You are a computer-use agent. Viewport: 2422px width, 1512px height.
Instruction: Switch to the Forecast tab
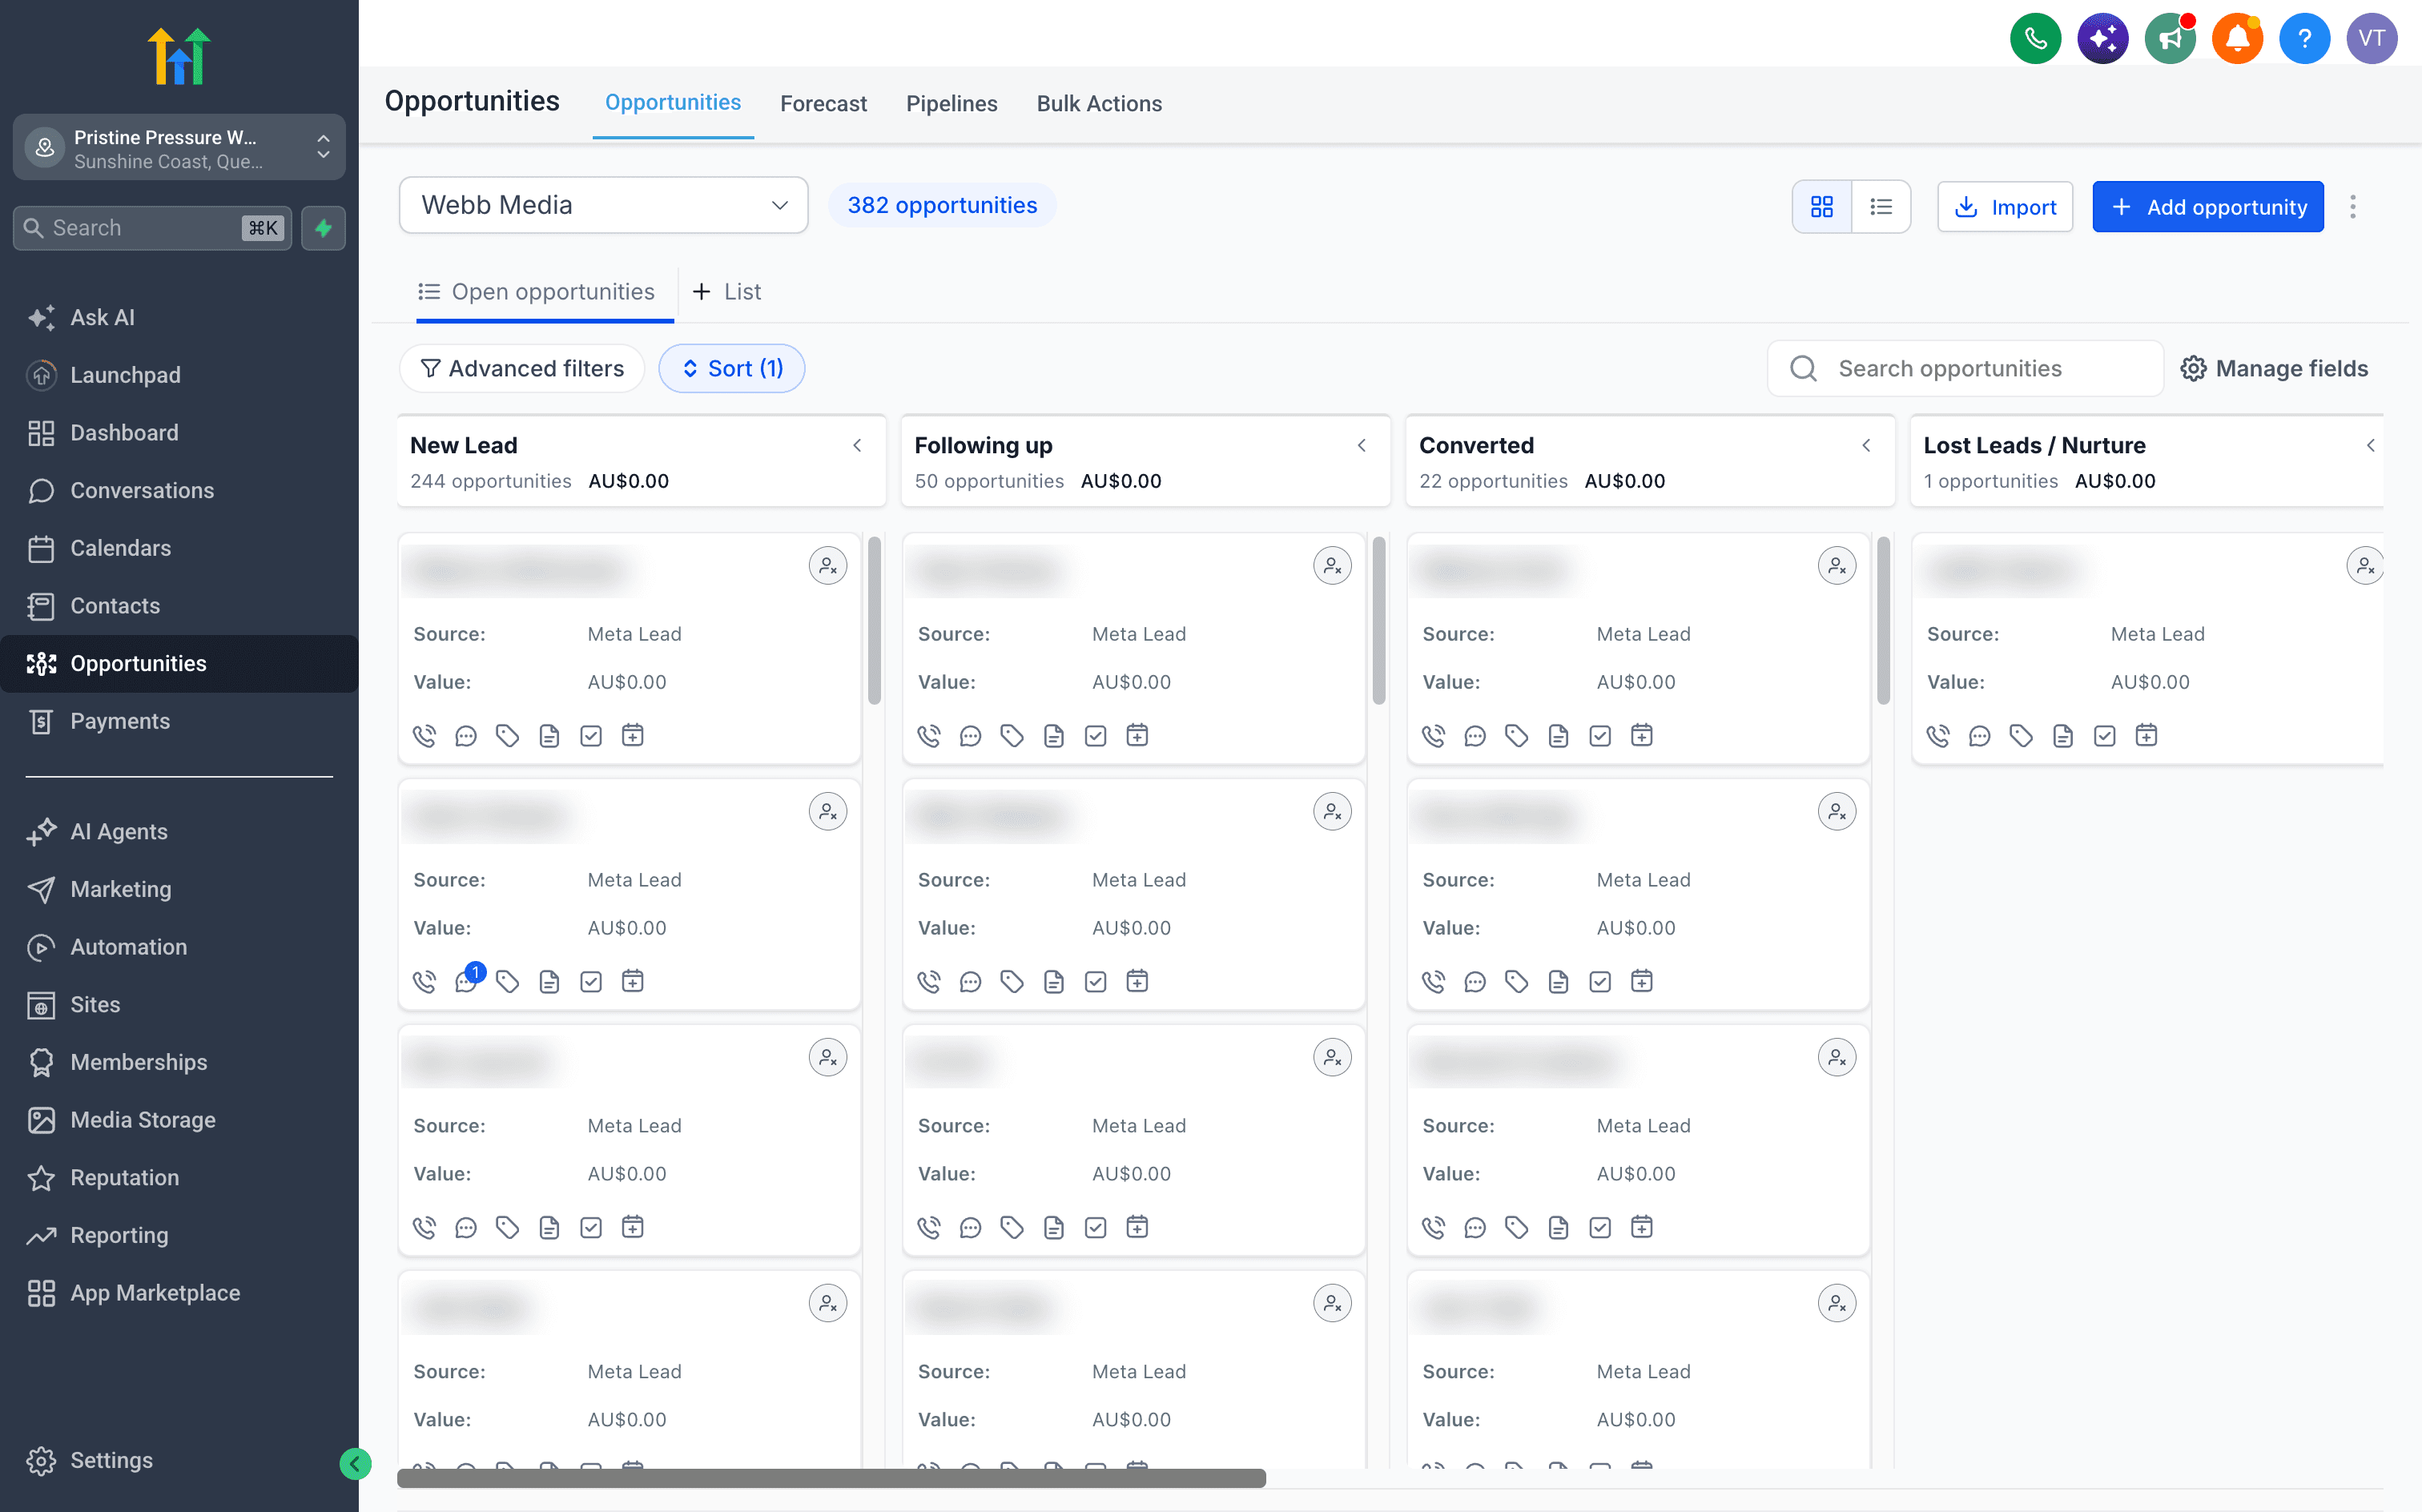(x=823, y=103)
